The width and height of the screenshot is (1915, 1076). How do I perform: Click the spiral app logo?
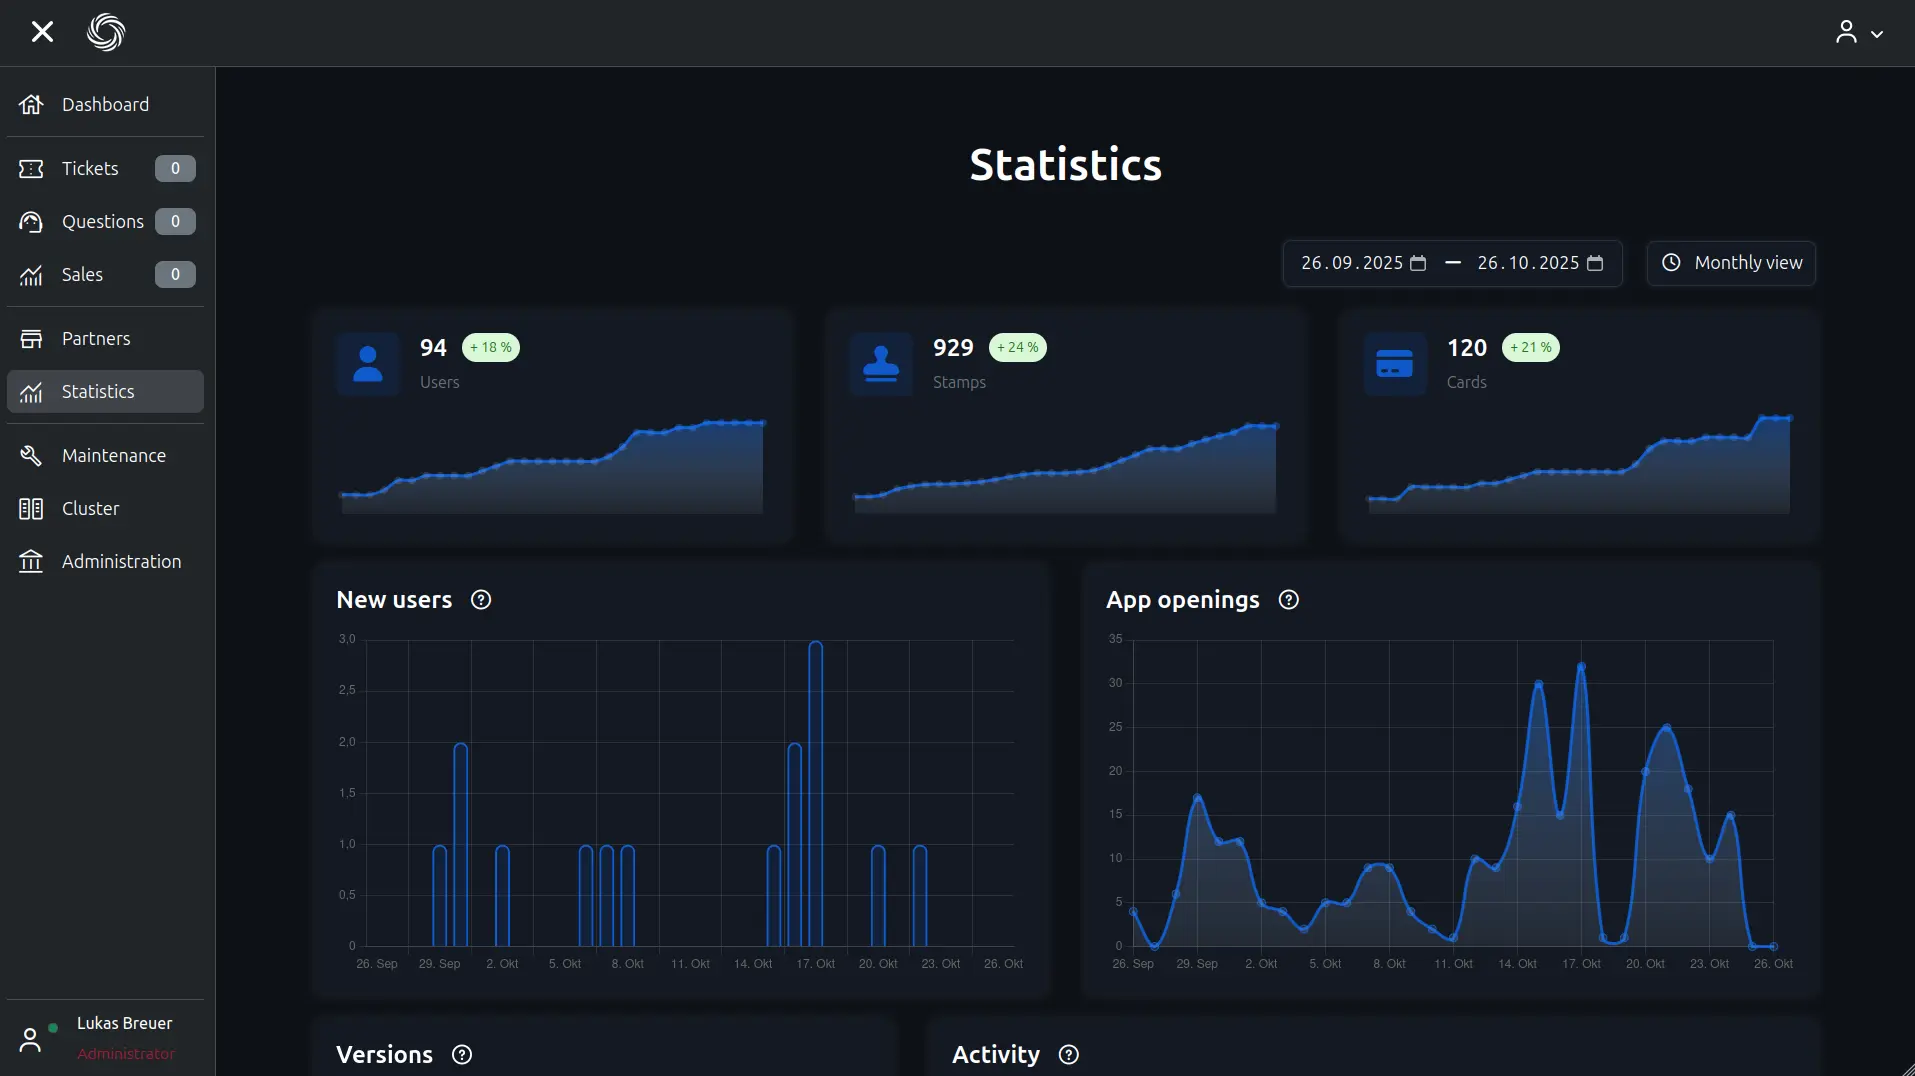[106, 32]
